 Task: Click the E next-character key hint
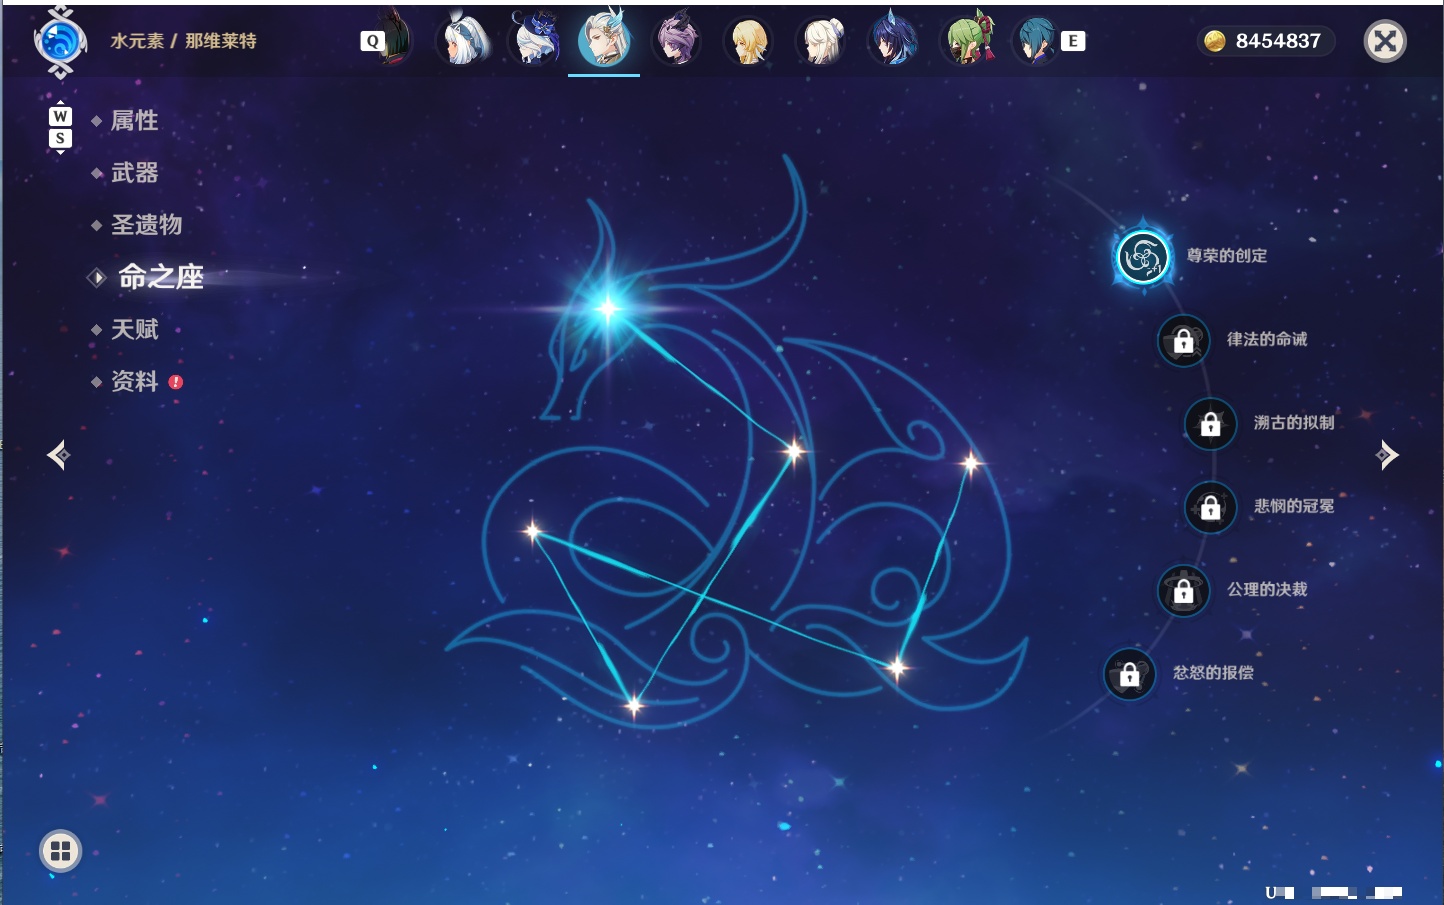point(1073,41)
